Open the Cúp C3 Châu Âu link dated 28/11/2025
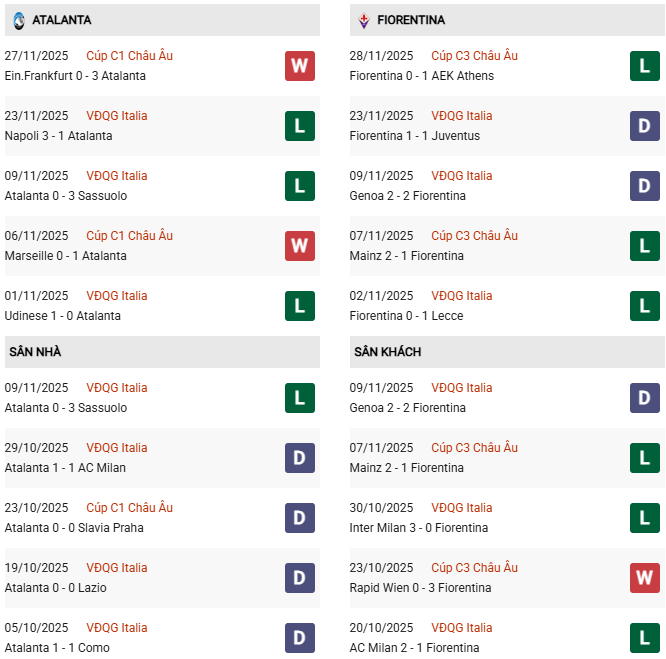666x659 pixels. pos(474,56)
